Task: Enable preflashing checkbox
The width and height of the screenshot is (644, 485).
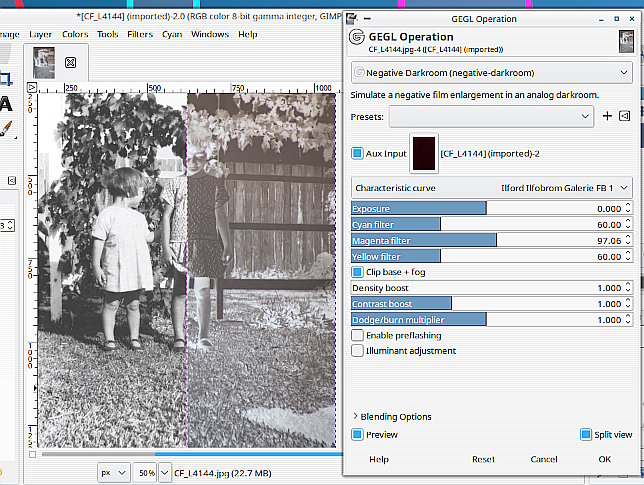Action: 357,335
